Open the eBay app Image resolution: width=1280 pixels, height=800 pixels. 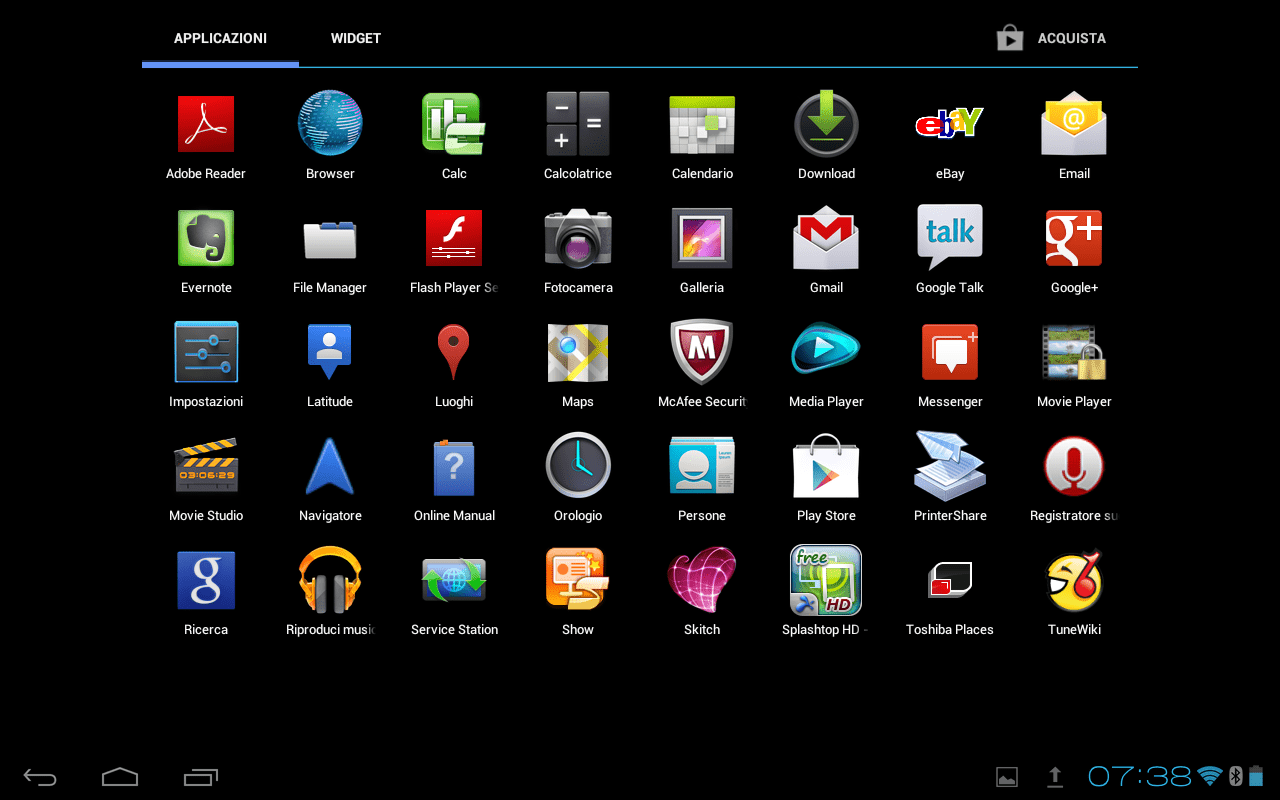pyautogui.click(x=950, y=124)
